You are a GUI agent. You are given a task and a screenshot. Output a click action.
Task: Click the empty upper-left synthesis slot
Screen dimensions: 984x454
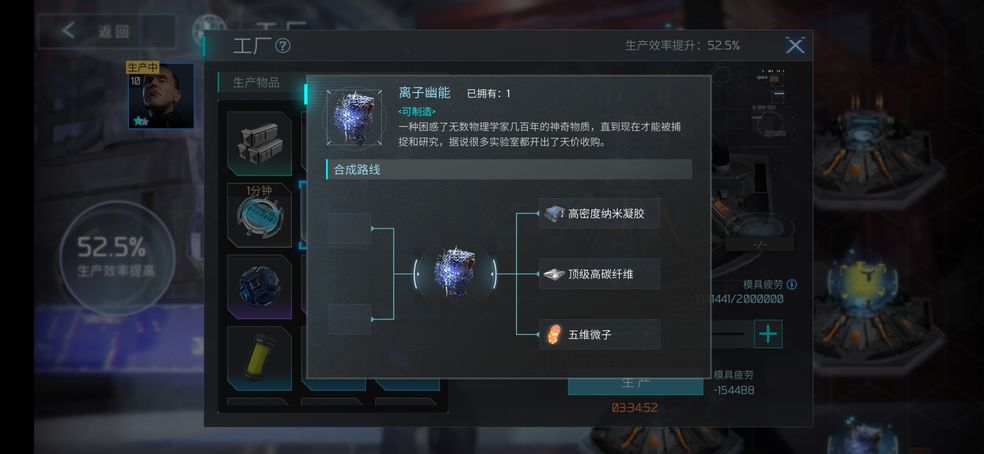350,229
